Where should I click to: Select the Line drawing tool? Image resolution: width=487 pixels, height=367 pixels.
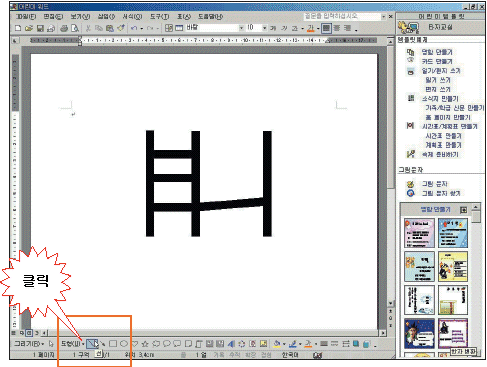pos(92,343)
